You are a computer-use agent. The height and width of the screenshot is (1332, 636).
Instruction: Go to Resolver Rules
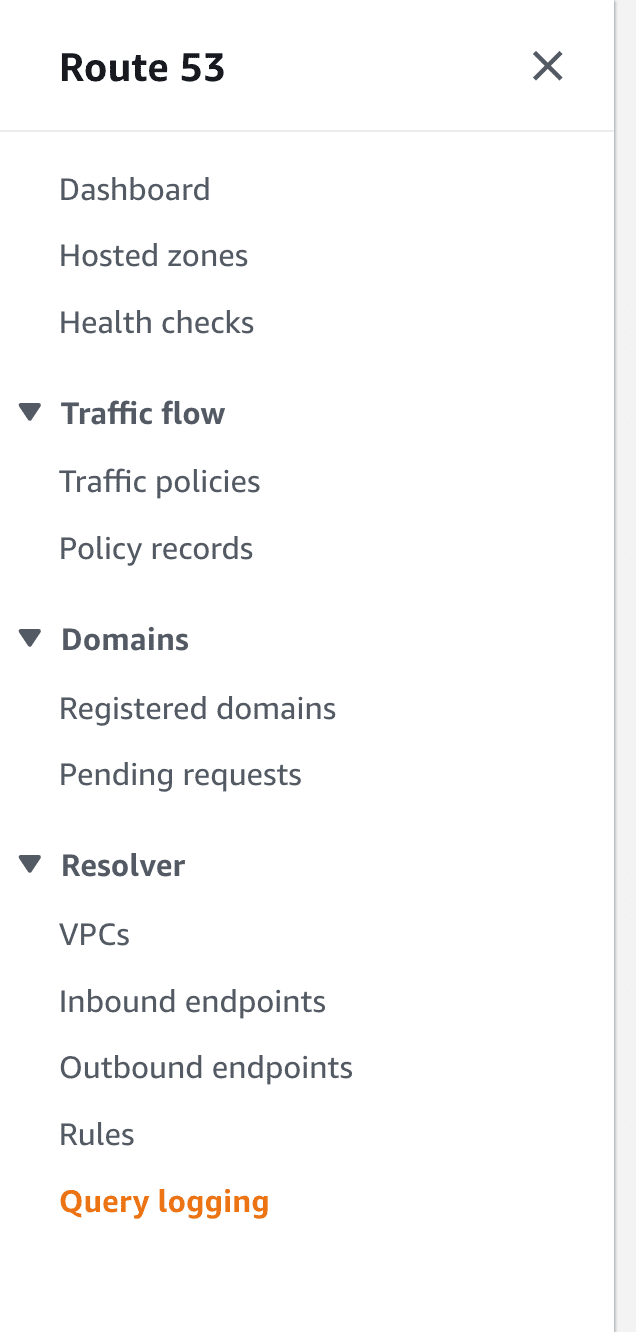(x=97, y=1135)
